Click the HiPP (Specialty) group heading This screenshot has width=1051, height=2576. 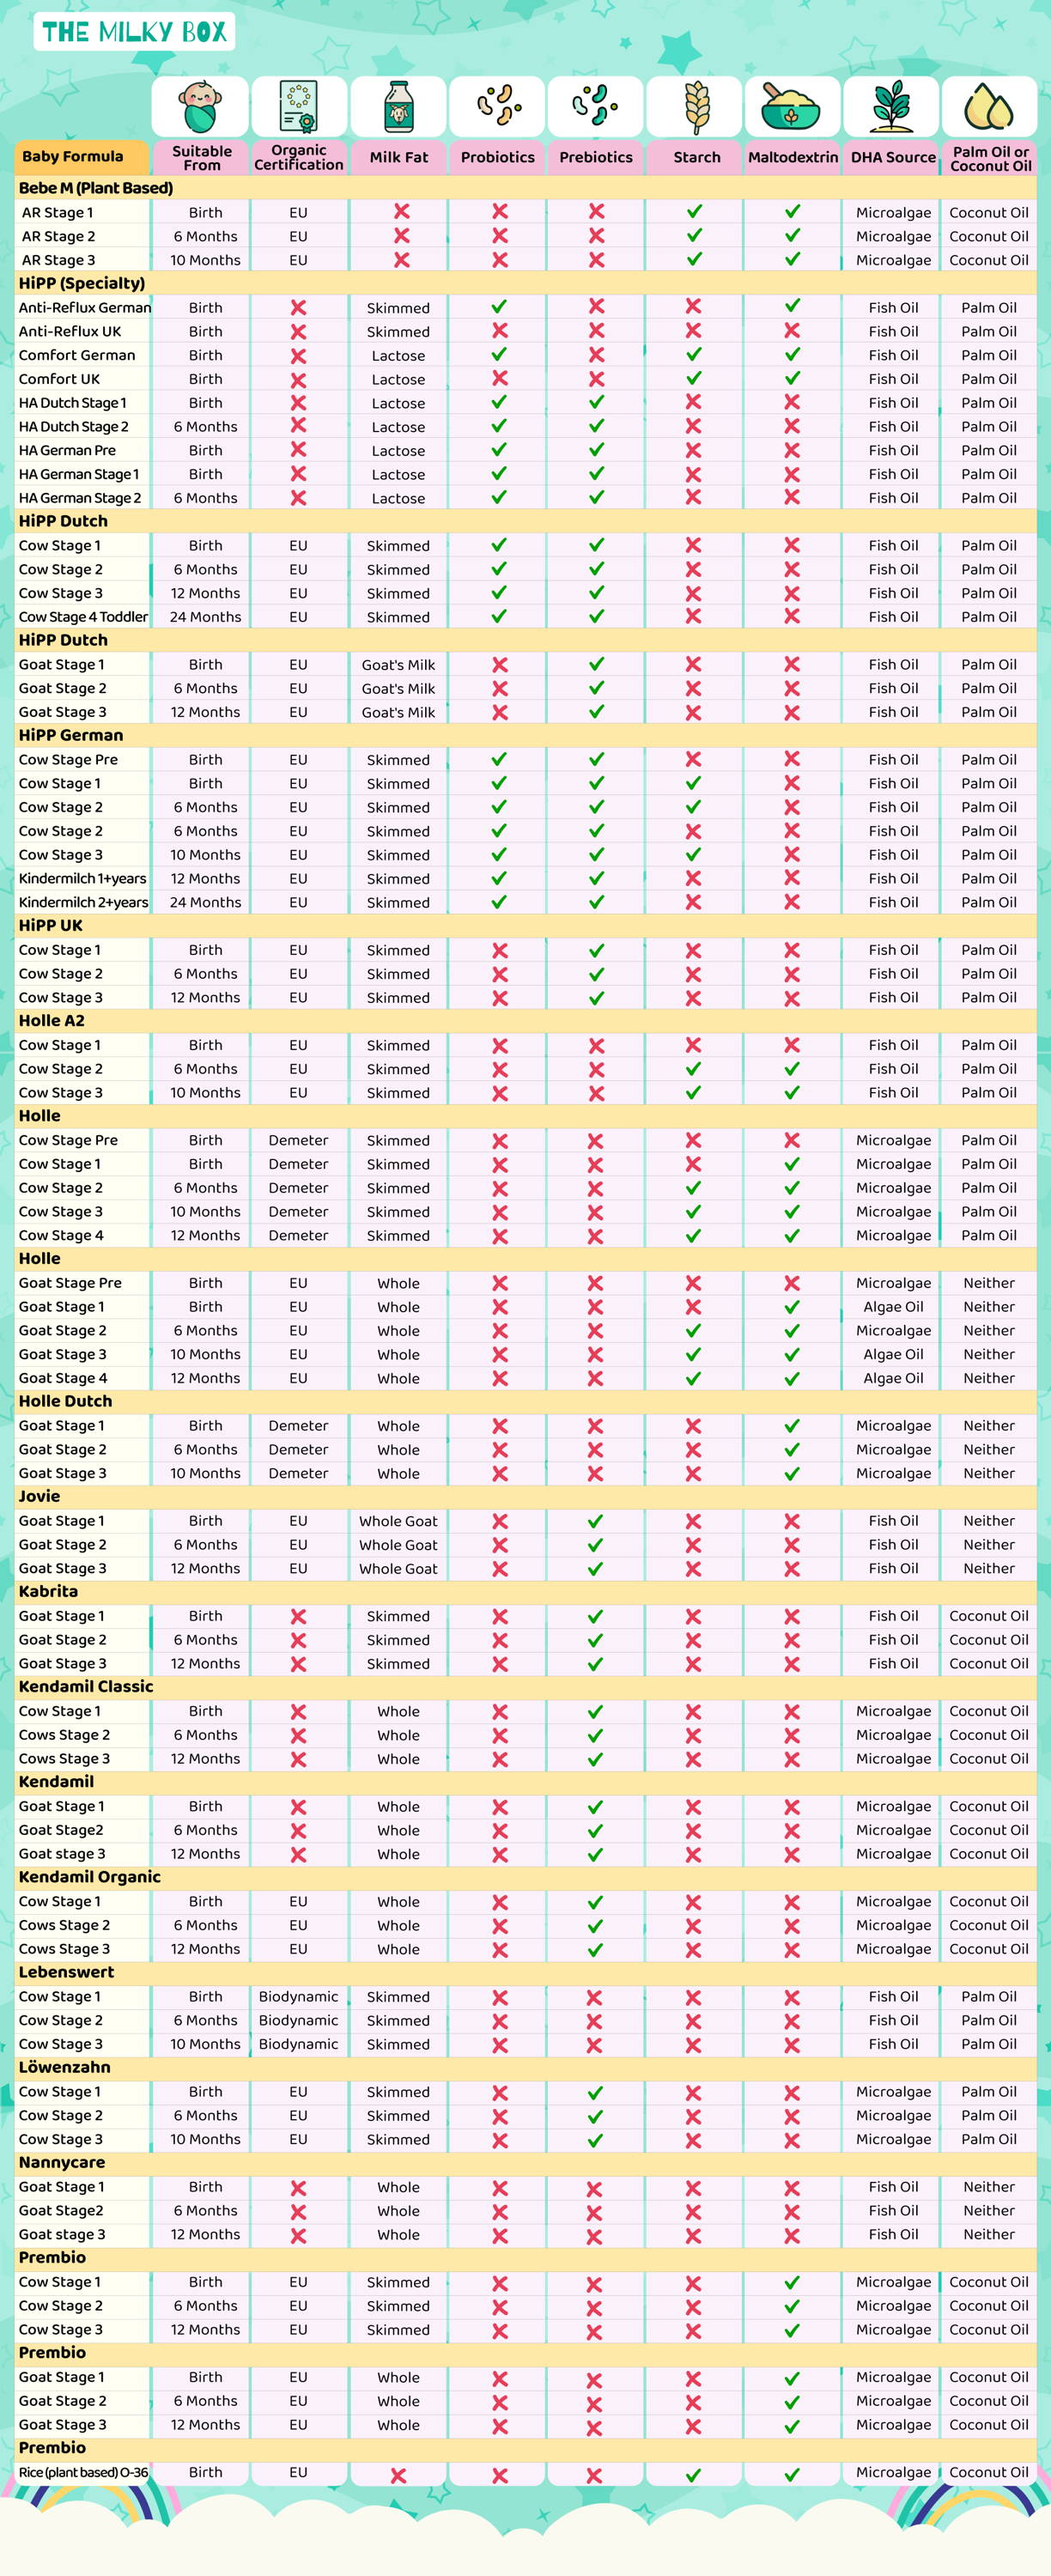[x=82, y=283]
